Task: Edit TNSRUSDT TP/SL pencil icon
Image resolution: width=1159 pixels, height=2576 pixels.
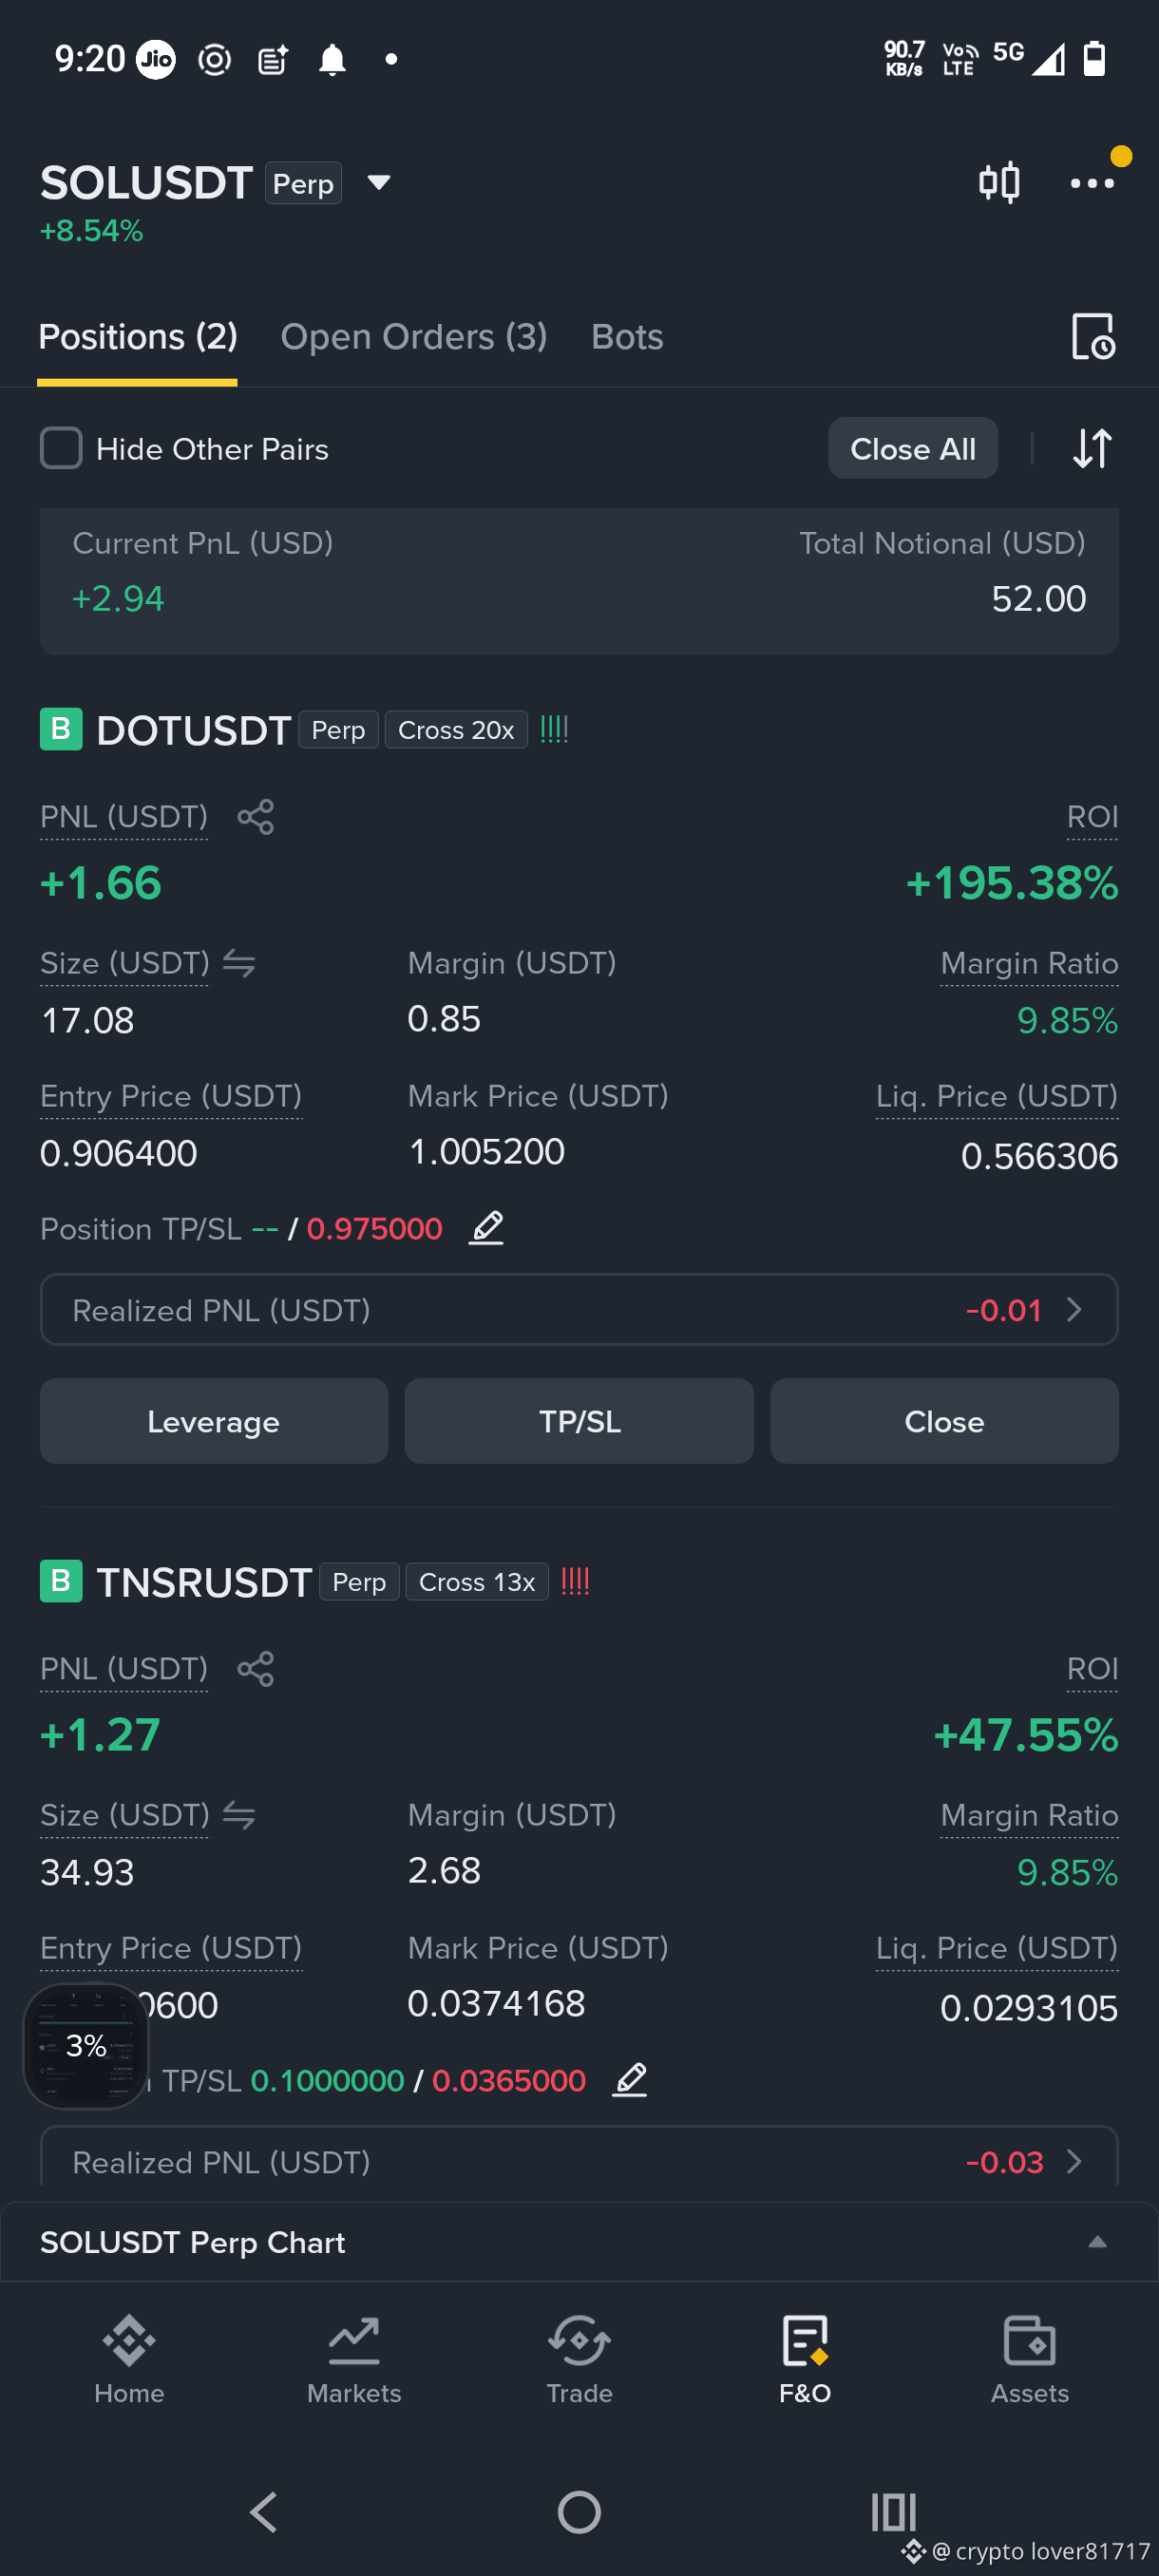Action: 629,2079
